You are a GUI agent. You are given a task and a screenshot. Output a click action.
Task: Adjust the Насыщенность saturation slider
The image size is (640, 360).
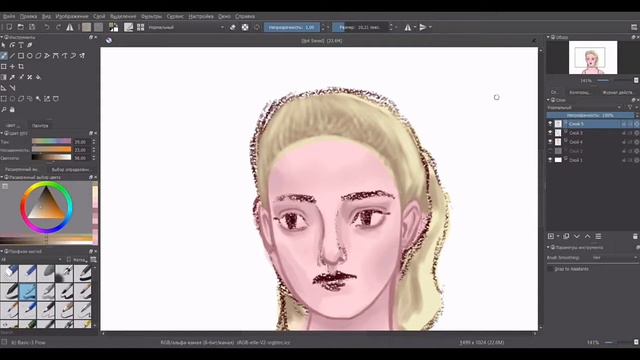[51, 150]
